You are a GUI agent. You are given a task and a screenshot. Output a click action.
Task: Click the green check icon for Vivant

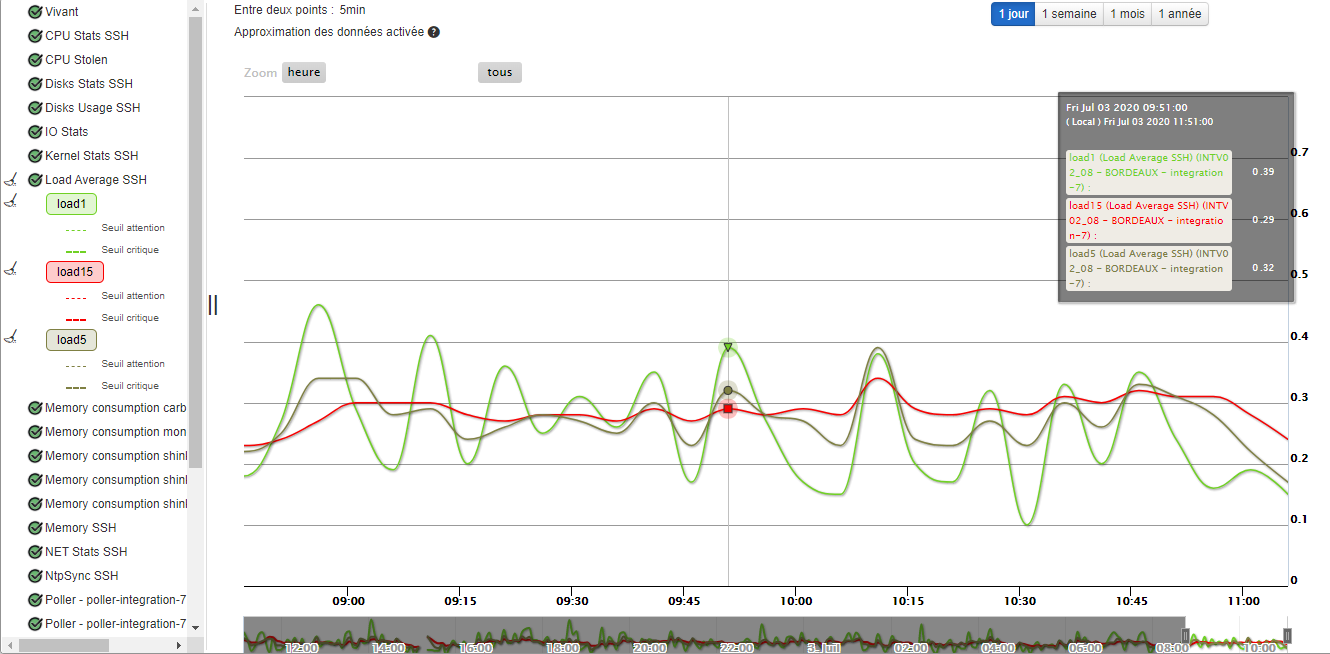[35, 12]
